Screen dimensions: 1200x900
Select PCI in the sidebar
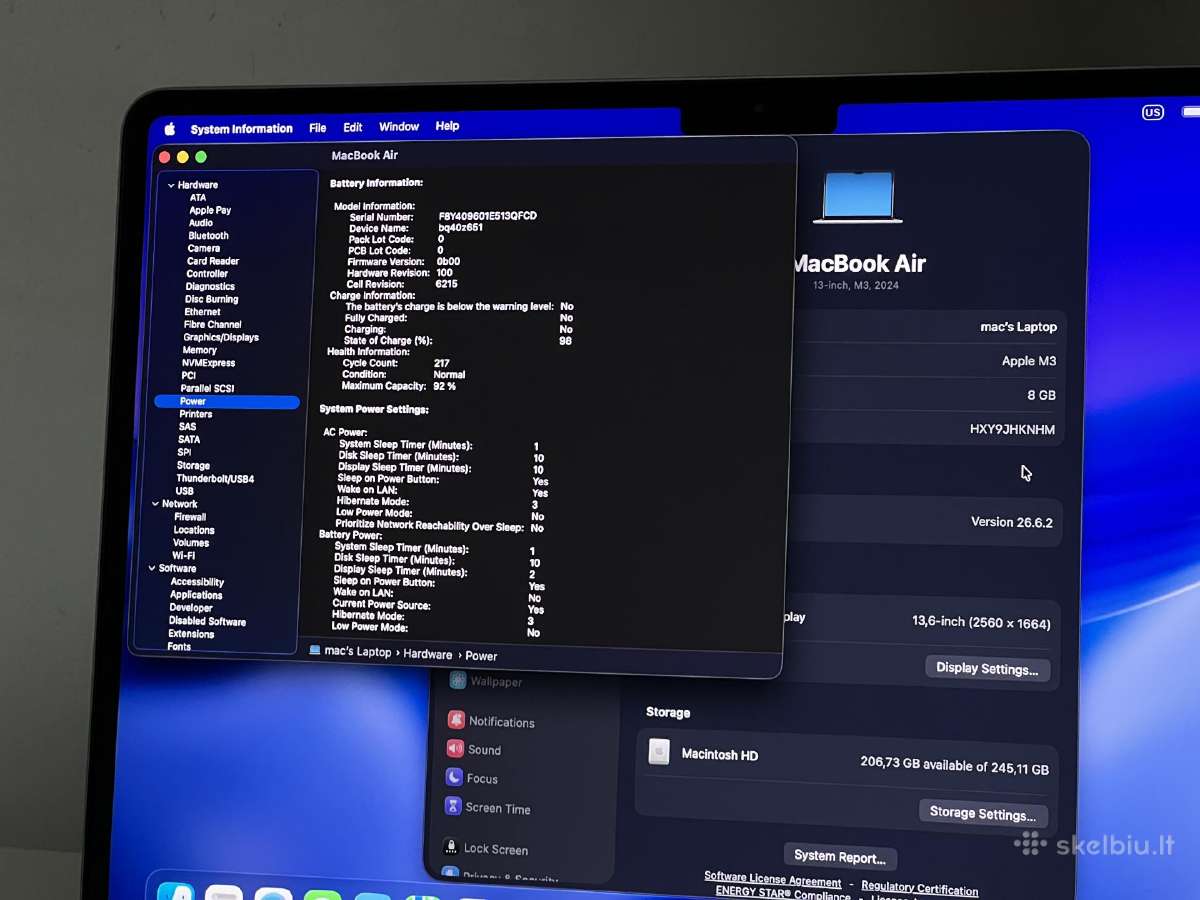click(189, 376)
